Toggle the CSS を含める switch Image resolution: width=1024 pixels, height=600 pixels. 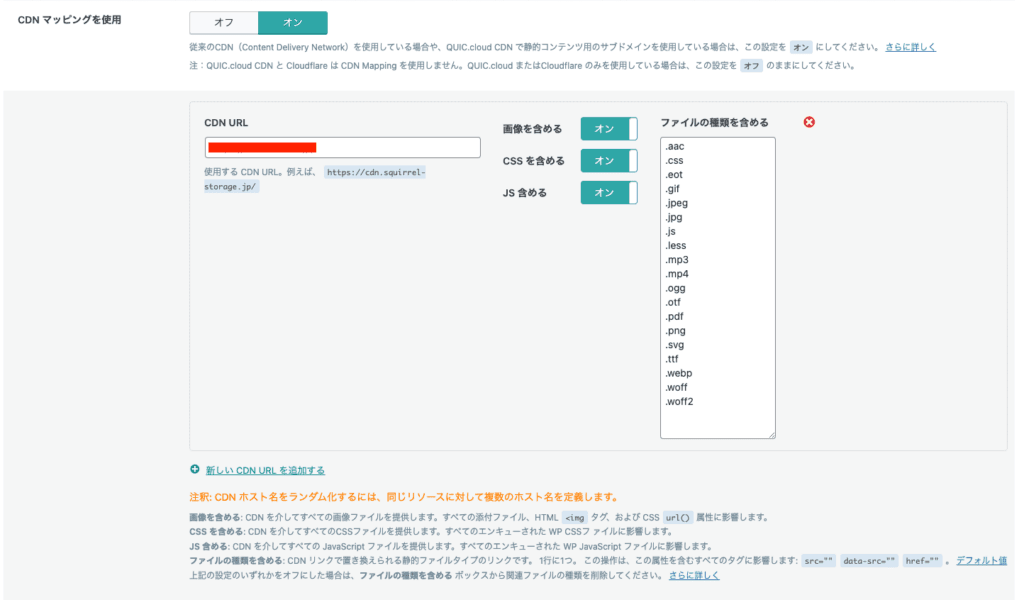click(x=608, y=161)
